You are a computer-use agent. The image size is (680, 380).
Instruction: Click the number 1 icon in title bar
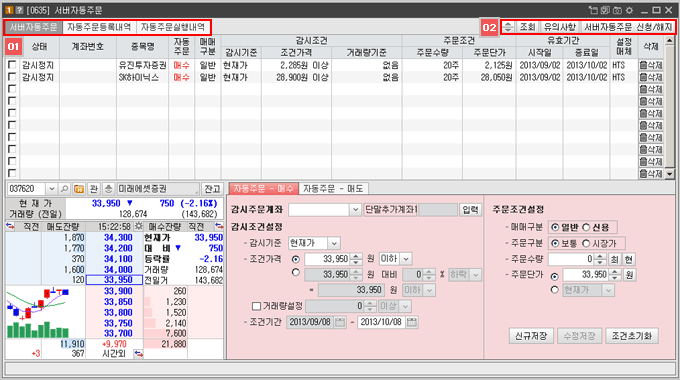click(9, 10)
